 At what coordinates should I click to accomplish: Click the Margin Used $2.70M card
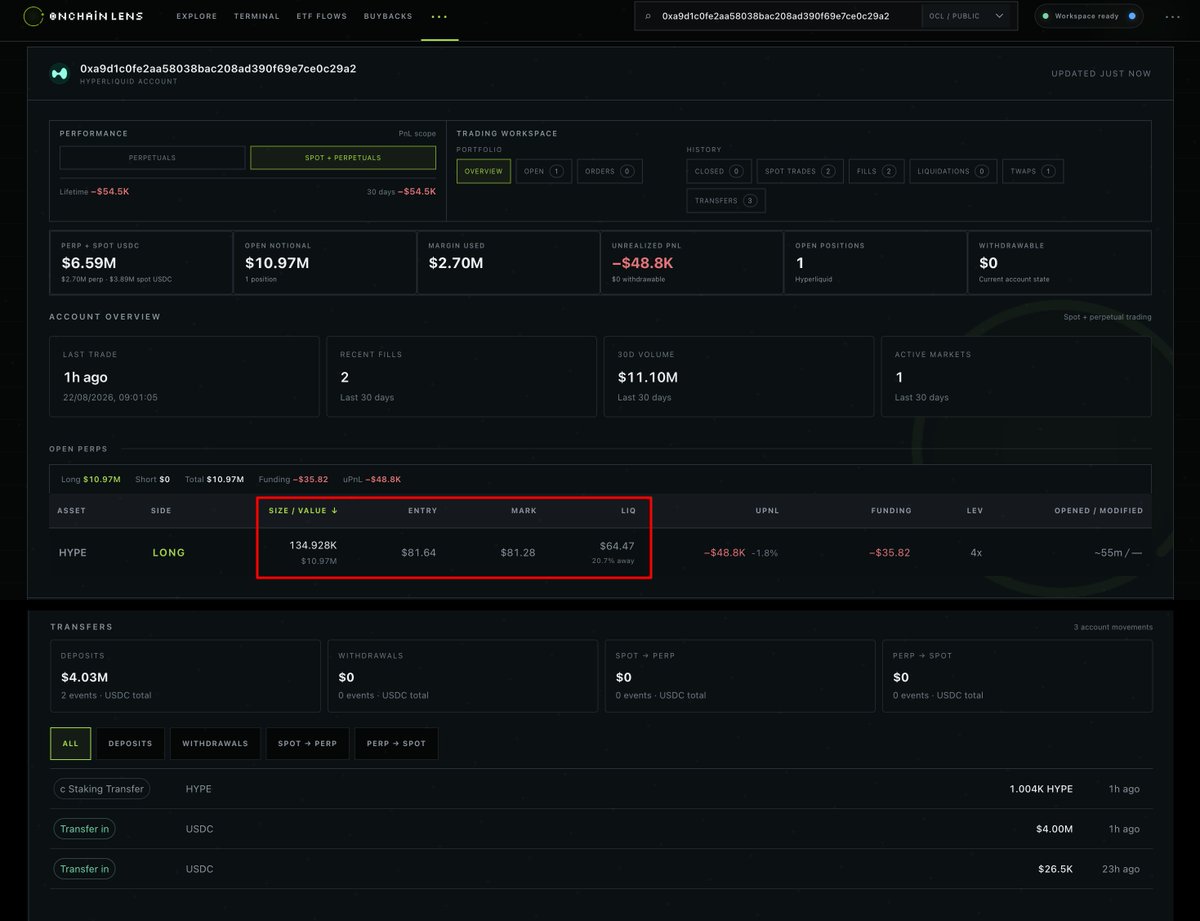tap(507, 262)
